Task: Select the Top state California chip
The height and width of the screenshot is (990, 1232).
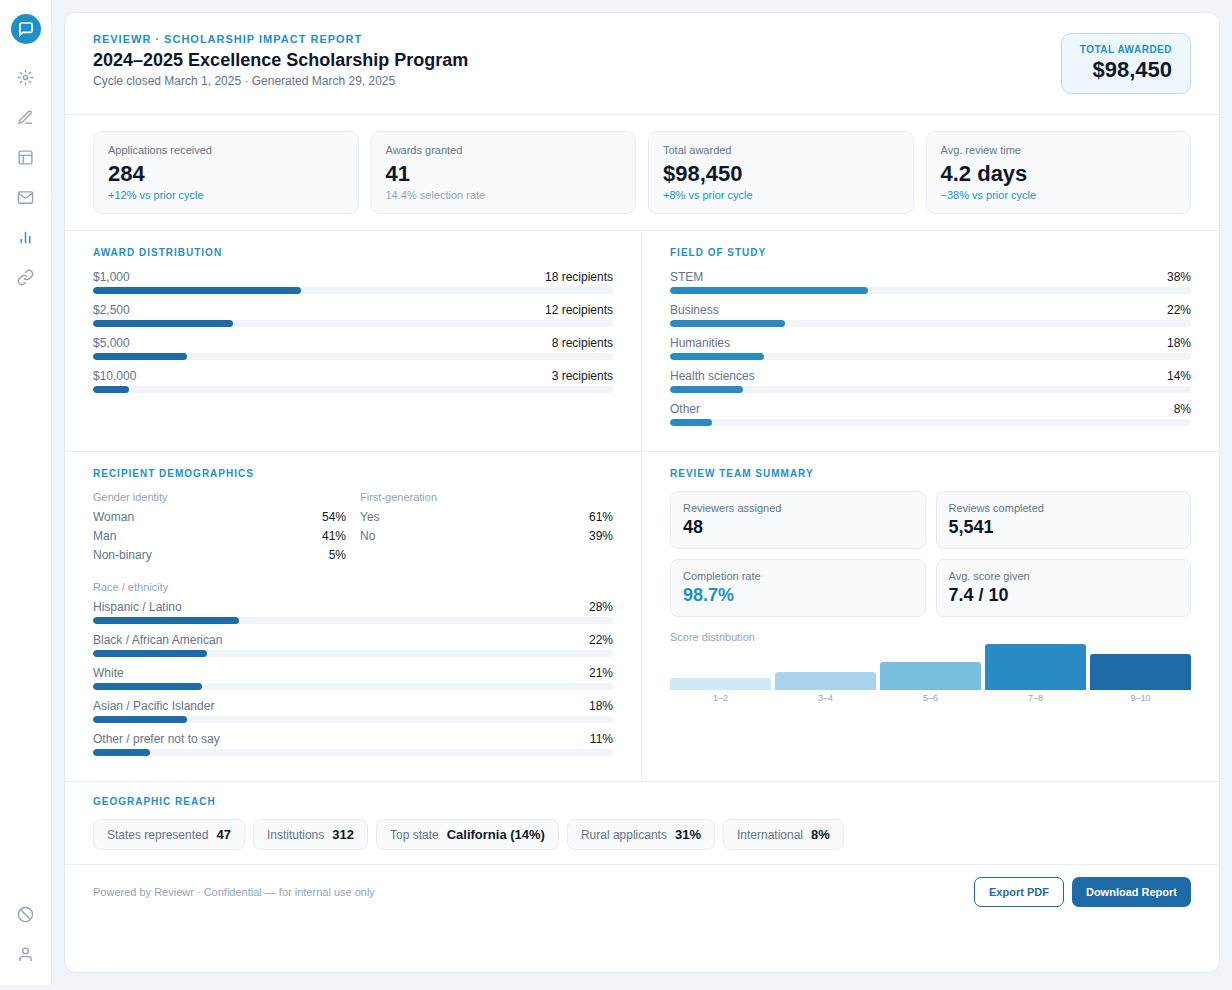Action: tap(467, 834)
